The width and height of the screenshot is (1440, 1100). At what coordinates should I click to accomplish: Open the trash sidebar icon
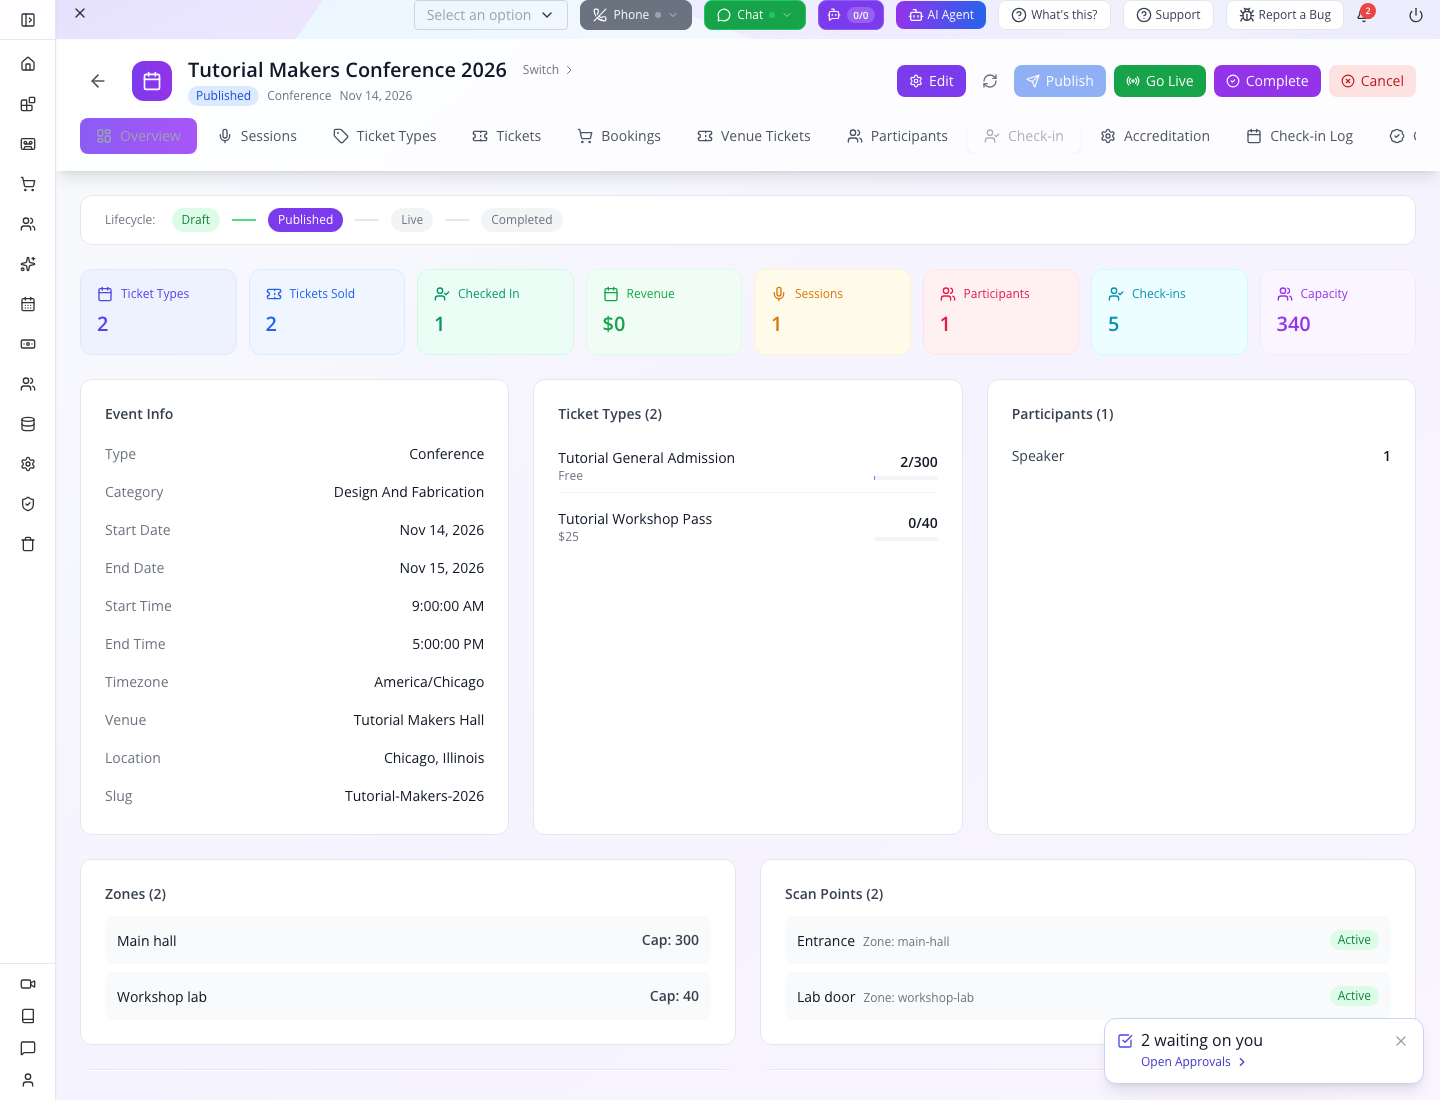point(28,544)
